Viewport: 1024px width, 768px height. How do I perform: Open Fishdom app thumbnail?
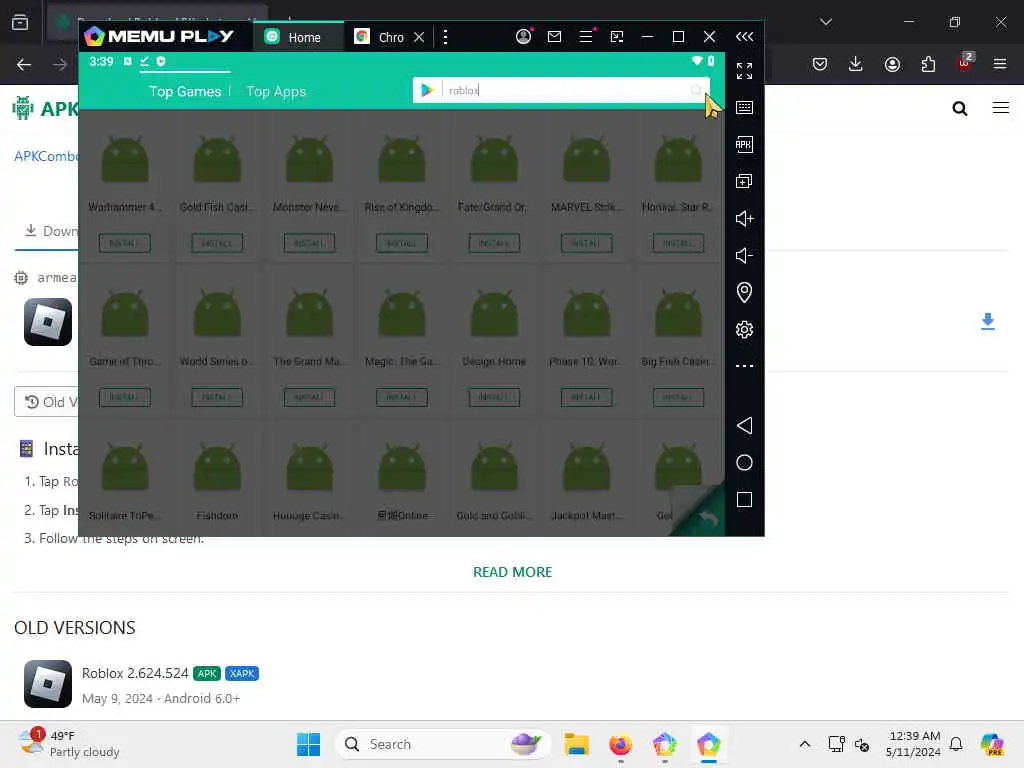click(217, 468)
